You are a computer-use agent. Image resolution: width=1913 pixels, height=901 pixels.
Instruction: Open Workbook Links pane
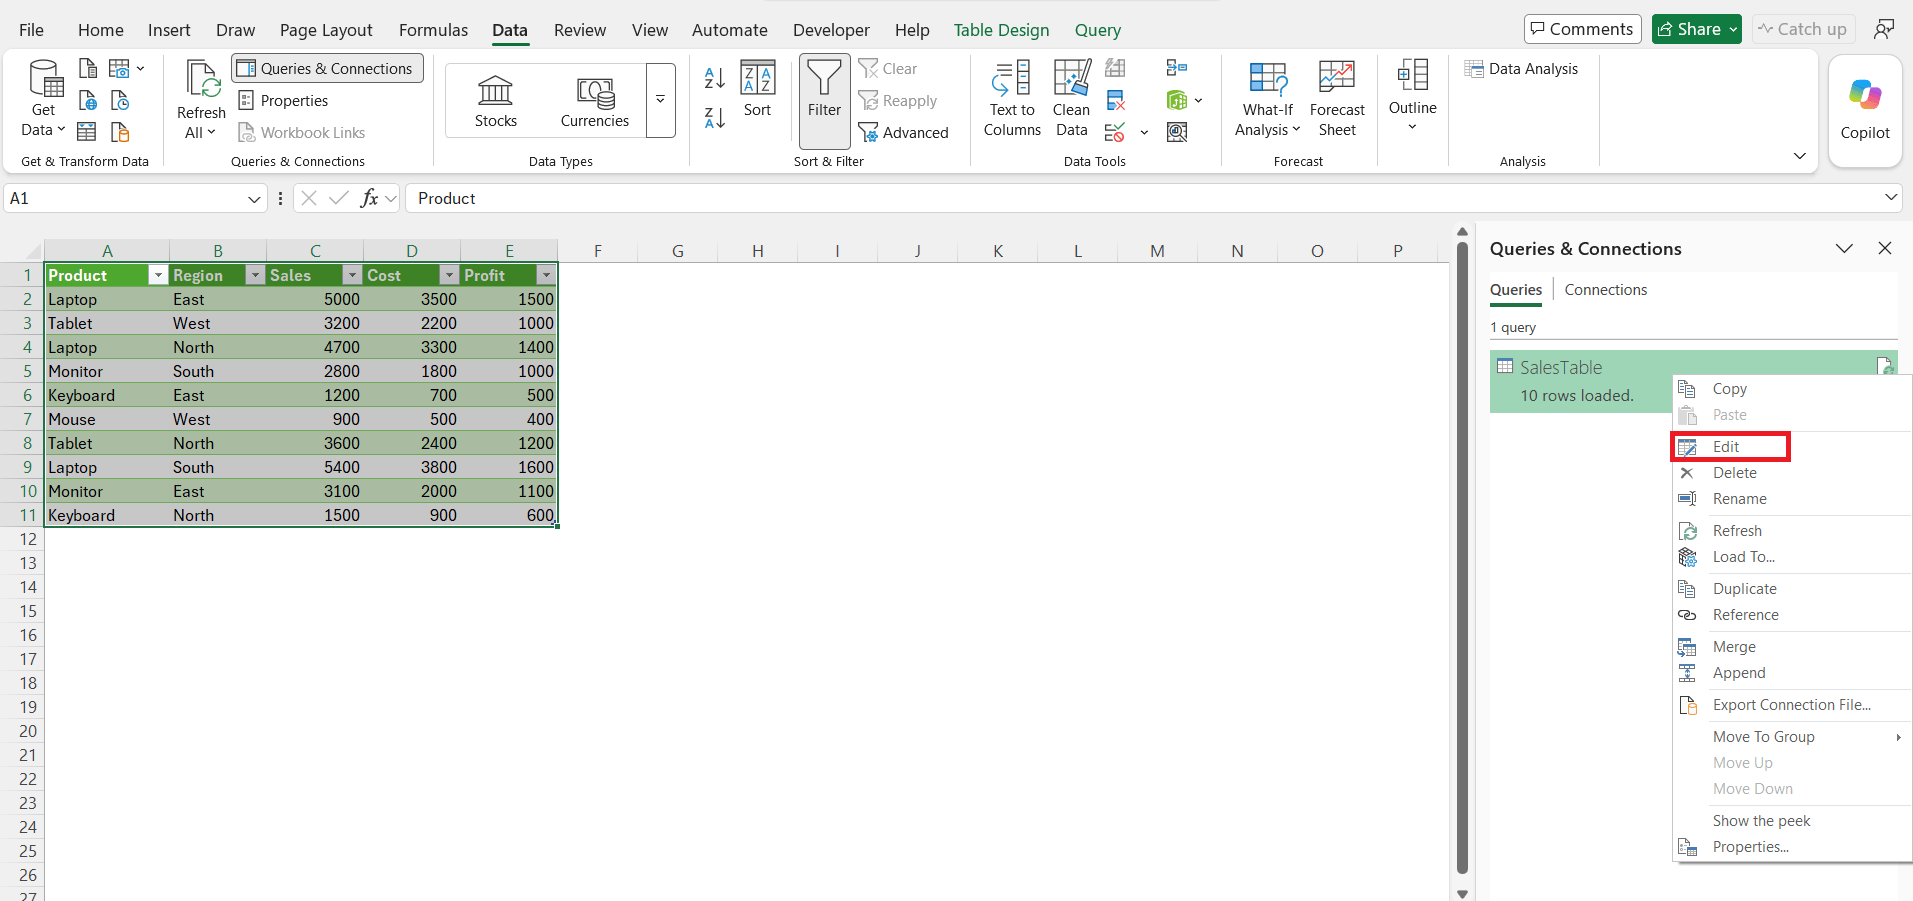click(x=302, y=133)
